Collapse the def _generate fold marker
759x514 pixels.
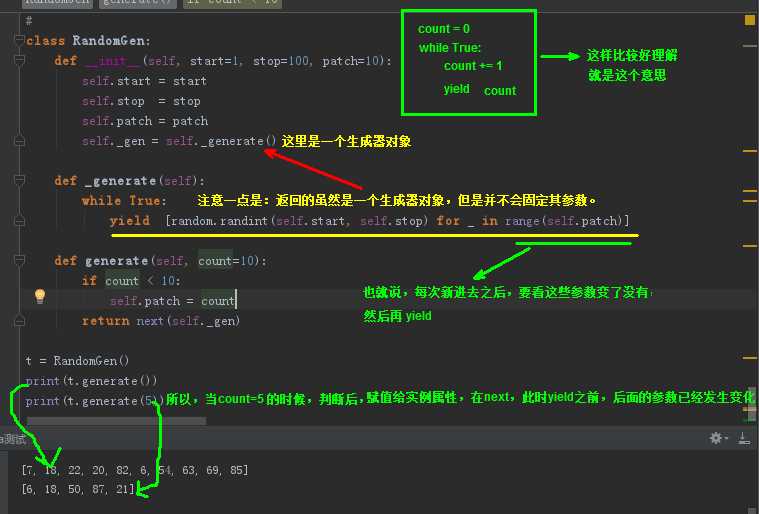coord(19,181)
